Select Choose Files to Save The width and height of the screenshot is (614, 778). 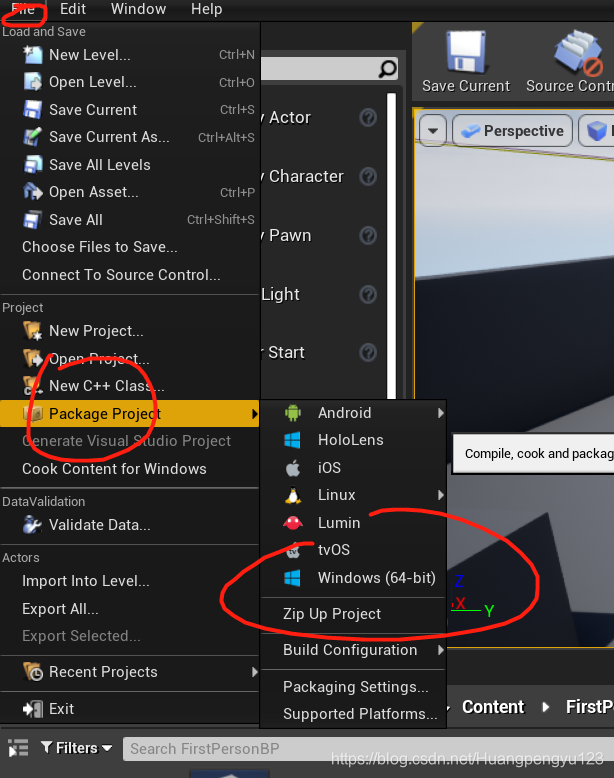(x=130, y=247)
